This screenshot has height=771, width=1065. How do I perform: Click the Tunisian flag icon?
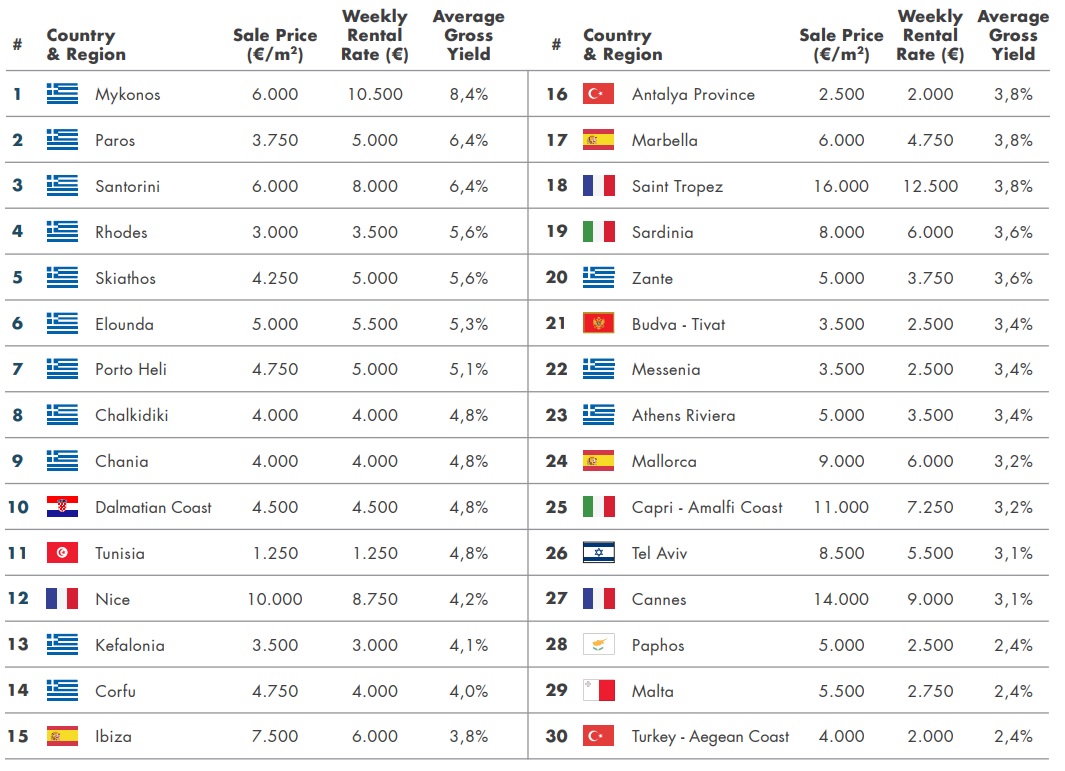pyautogui.click(x=62, y=553)
